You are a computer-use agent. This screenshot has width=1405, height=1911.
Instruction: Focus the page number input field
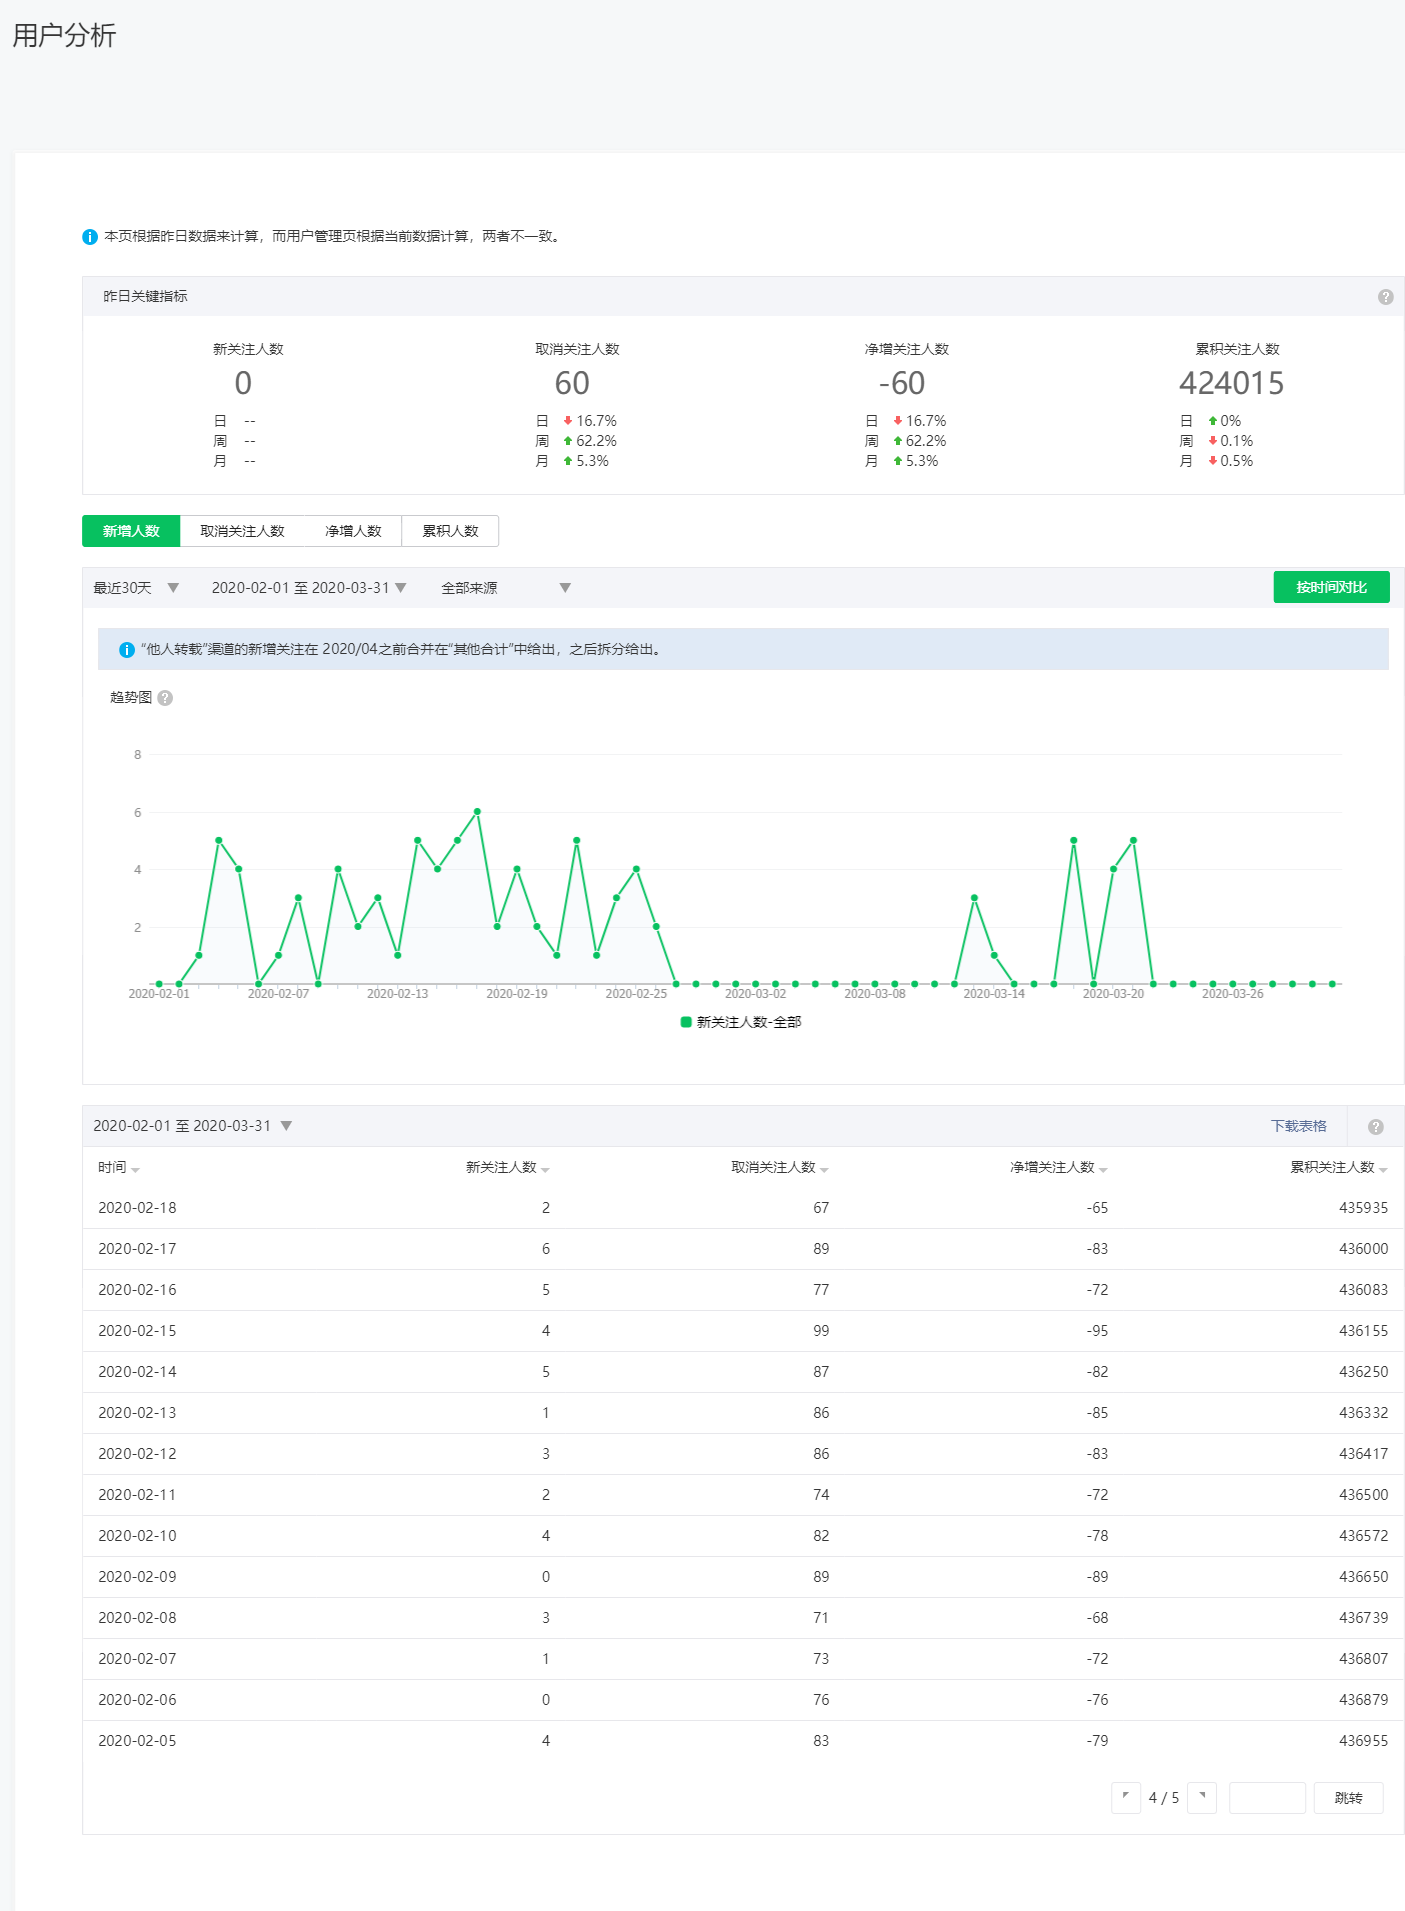[x=1267, y=1798]
